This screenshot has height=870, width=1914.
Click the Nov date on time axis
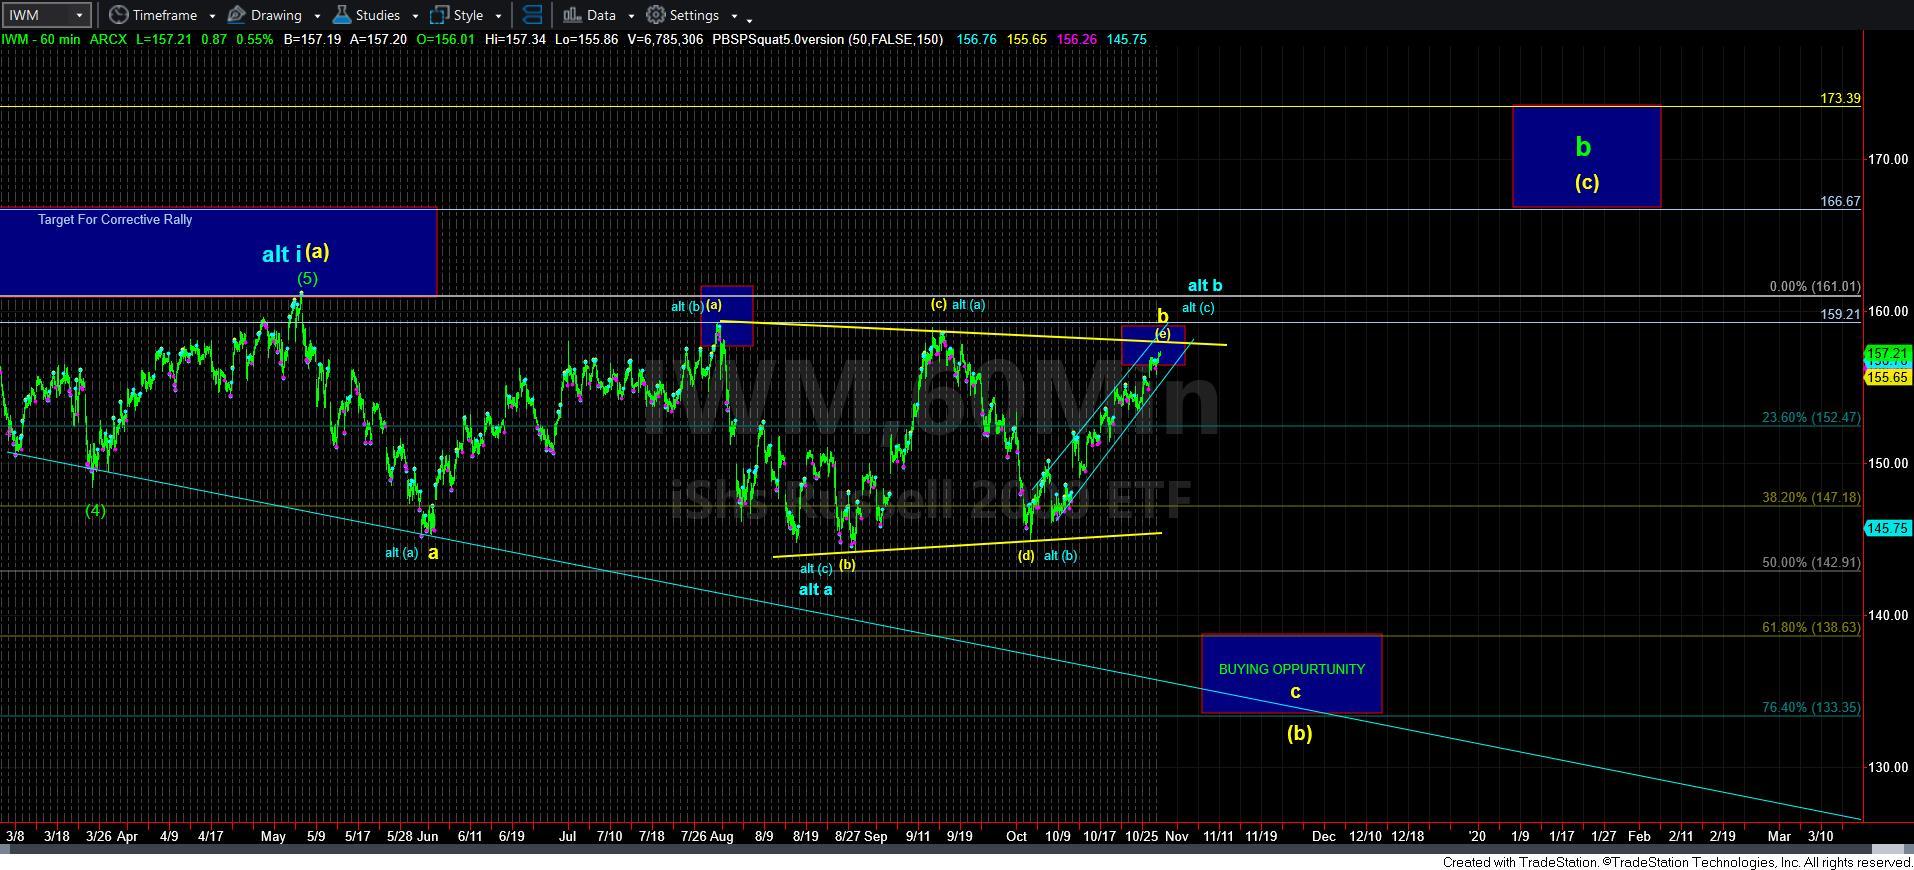point(1176,836)
